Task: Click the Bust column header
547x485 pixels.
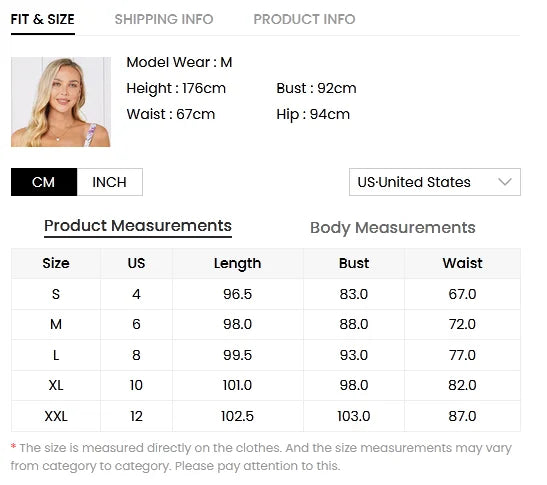Action: tap(354, 263)
